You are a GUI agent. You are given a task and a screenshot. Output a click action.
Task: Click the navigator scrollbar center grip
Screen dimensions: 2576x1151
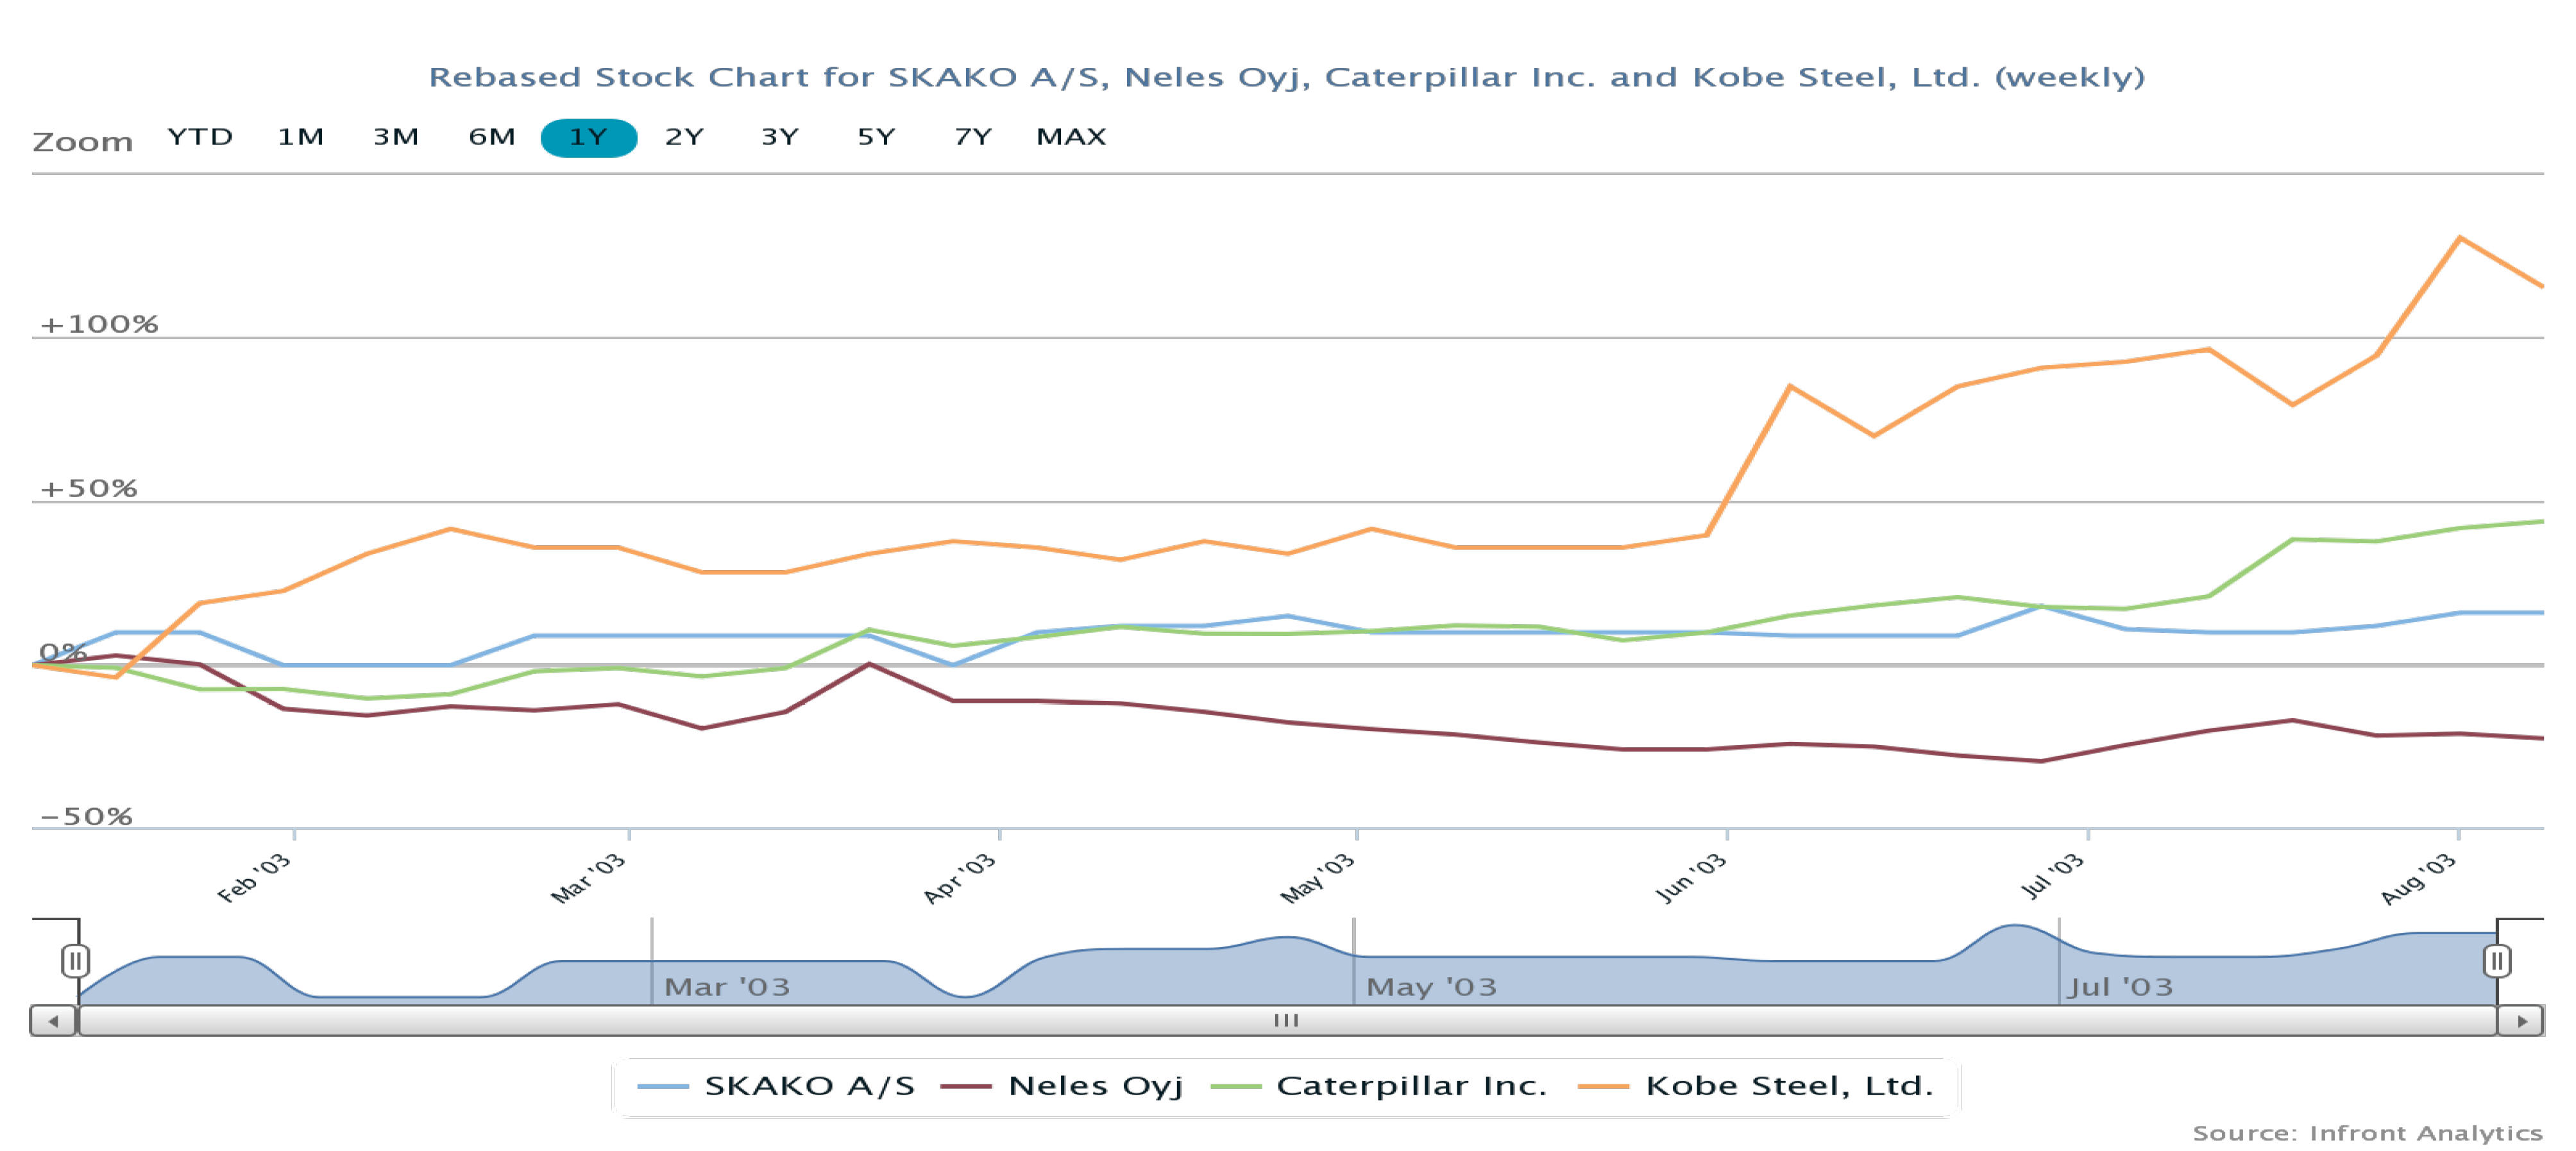coord(1286,1021)
